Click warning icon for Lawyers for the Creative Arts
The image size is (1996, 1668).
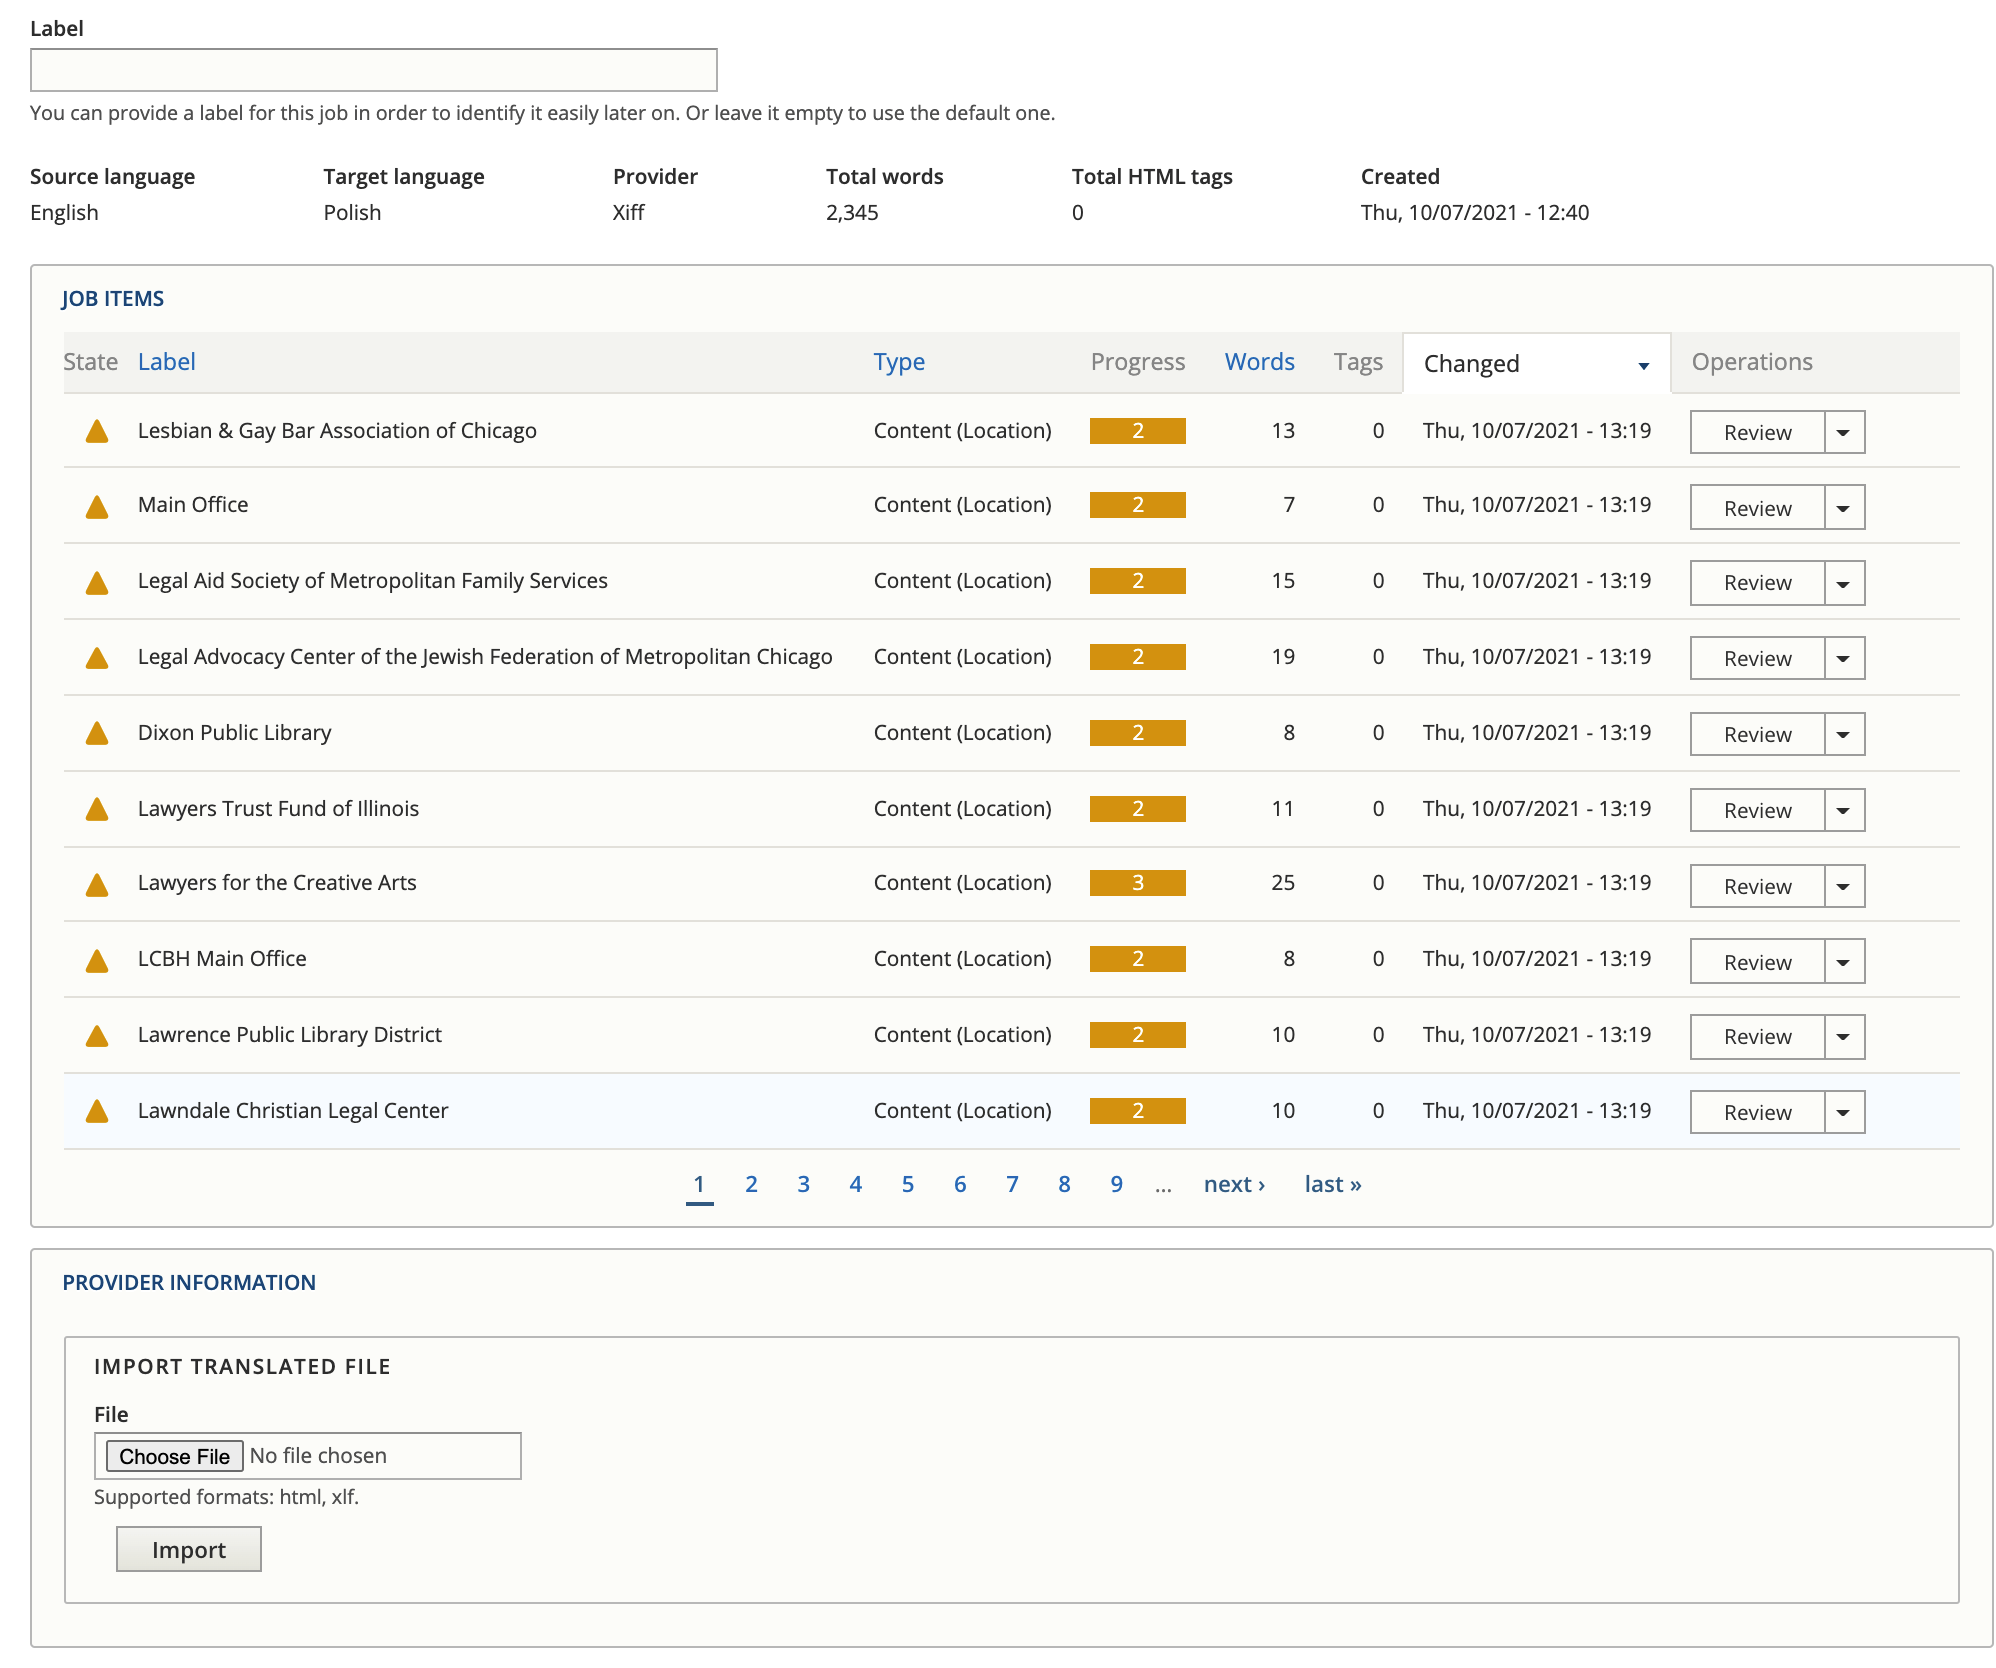[97, 885]
